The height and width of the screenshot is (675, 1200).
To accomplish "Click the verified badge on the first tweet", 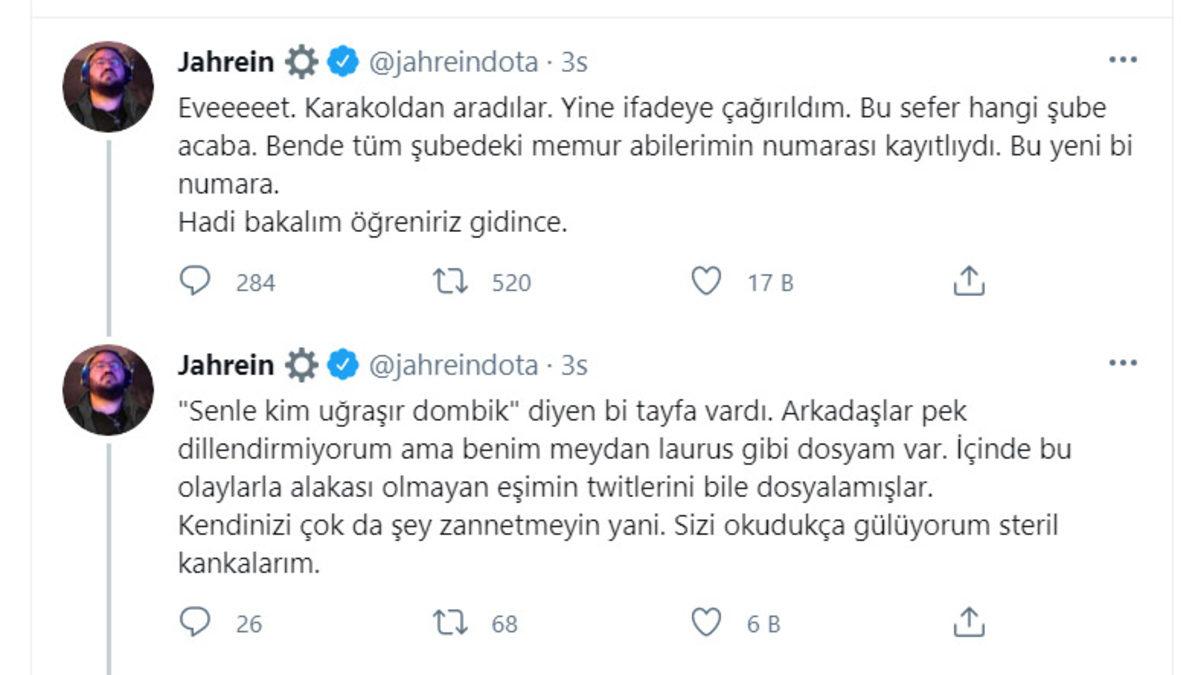I will (341, 61).
